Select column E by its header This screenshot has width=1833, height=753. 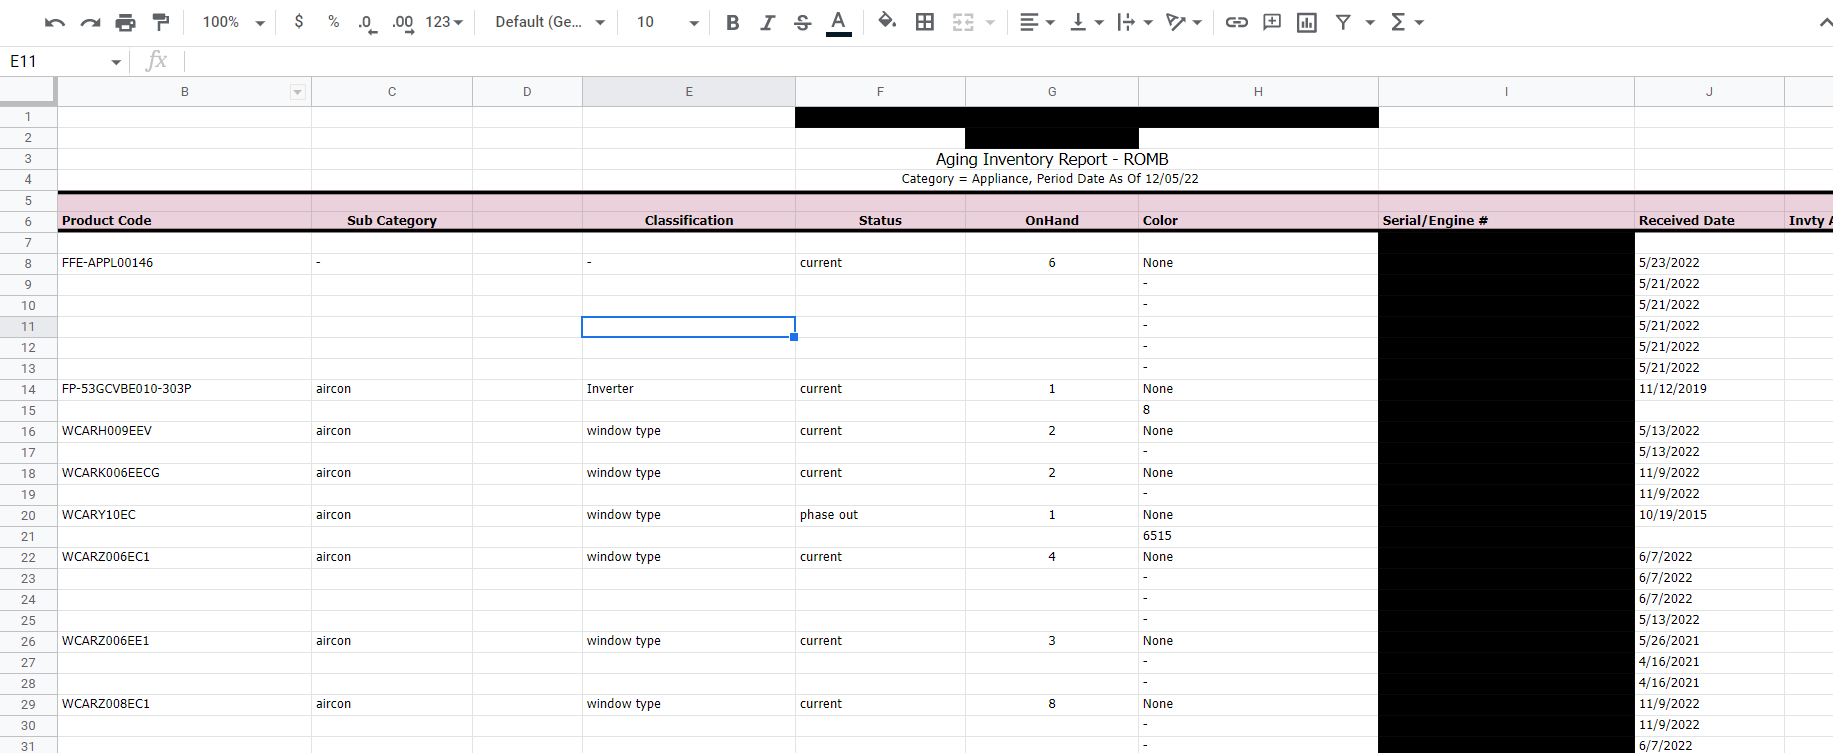point(689,92)
